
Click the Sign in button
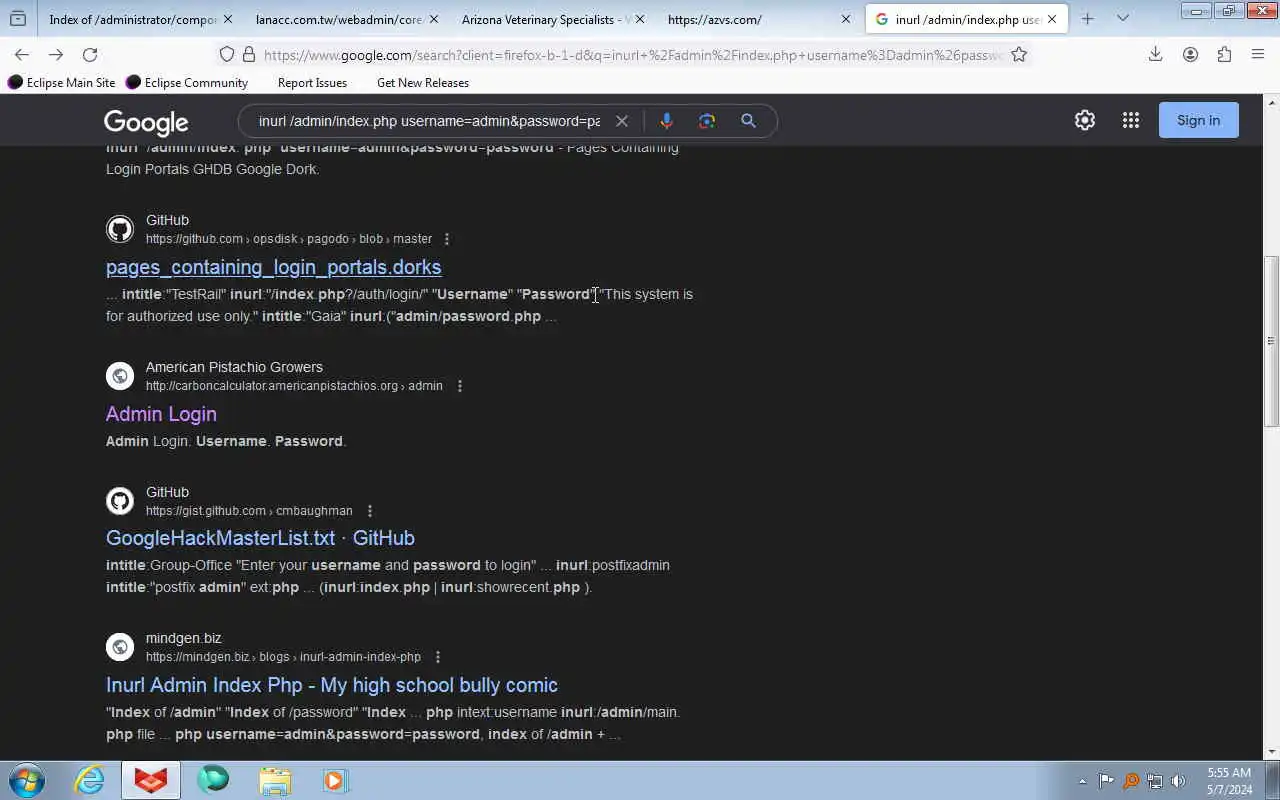point(1198,120)
